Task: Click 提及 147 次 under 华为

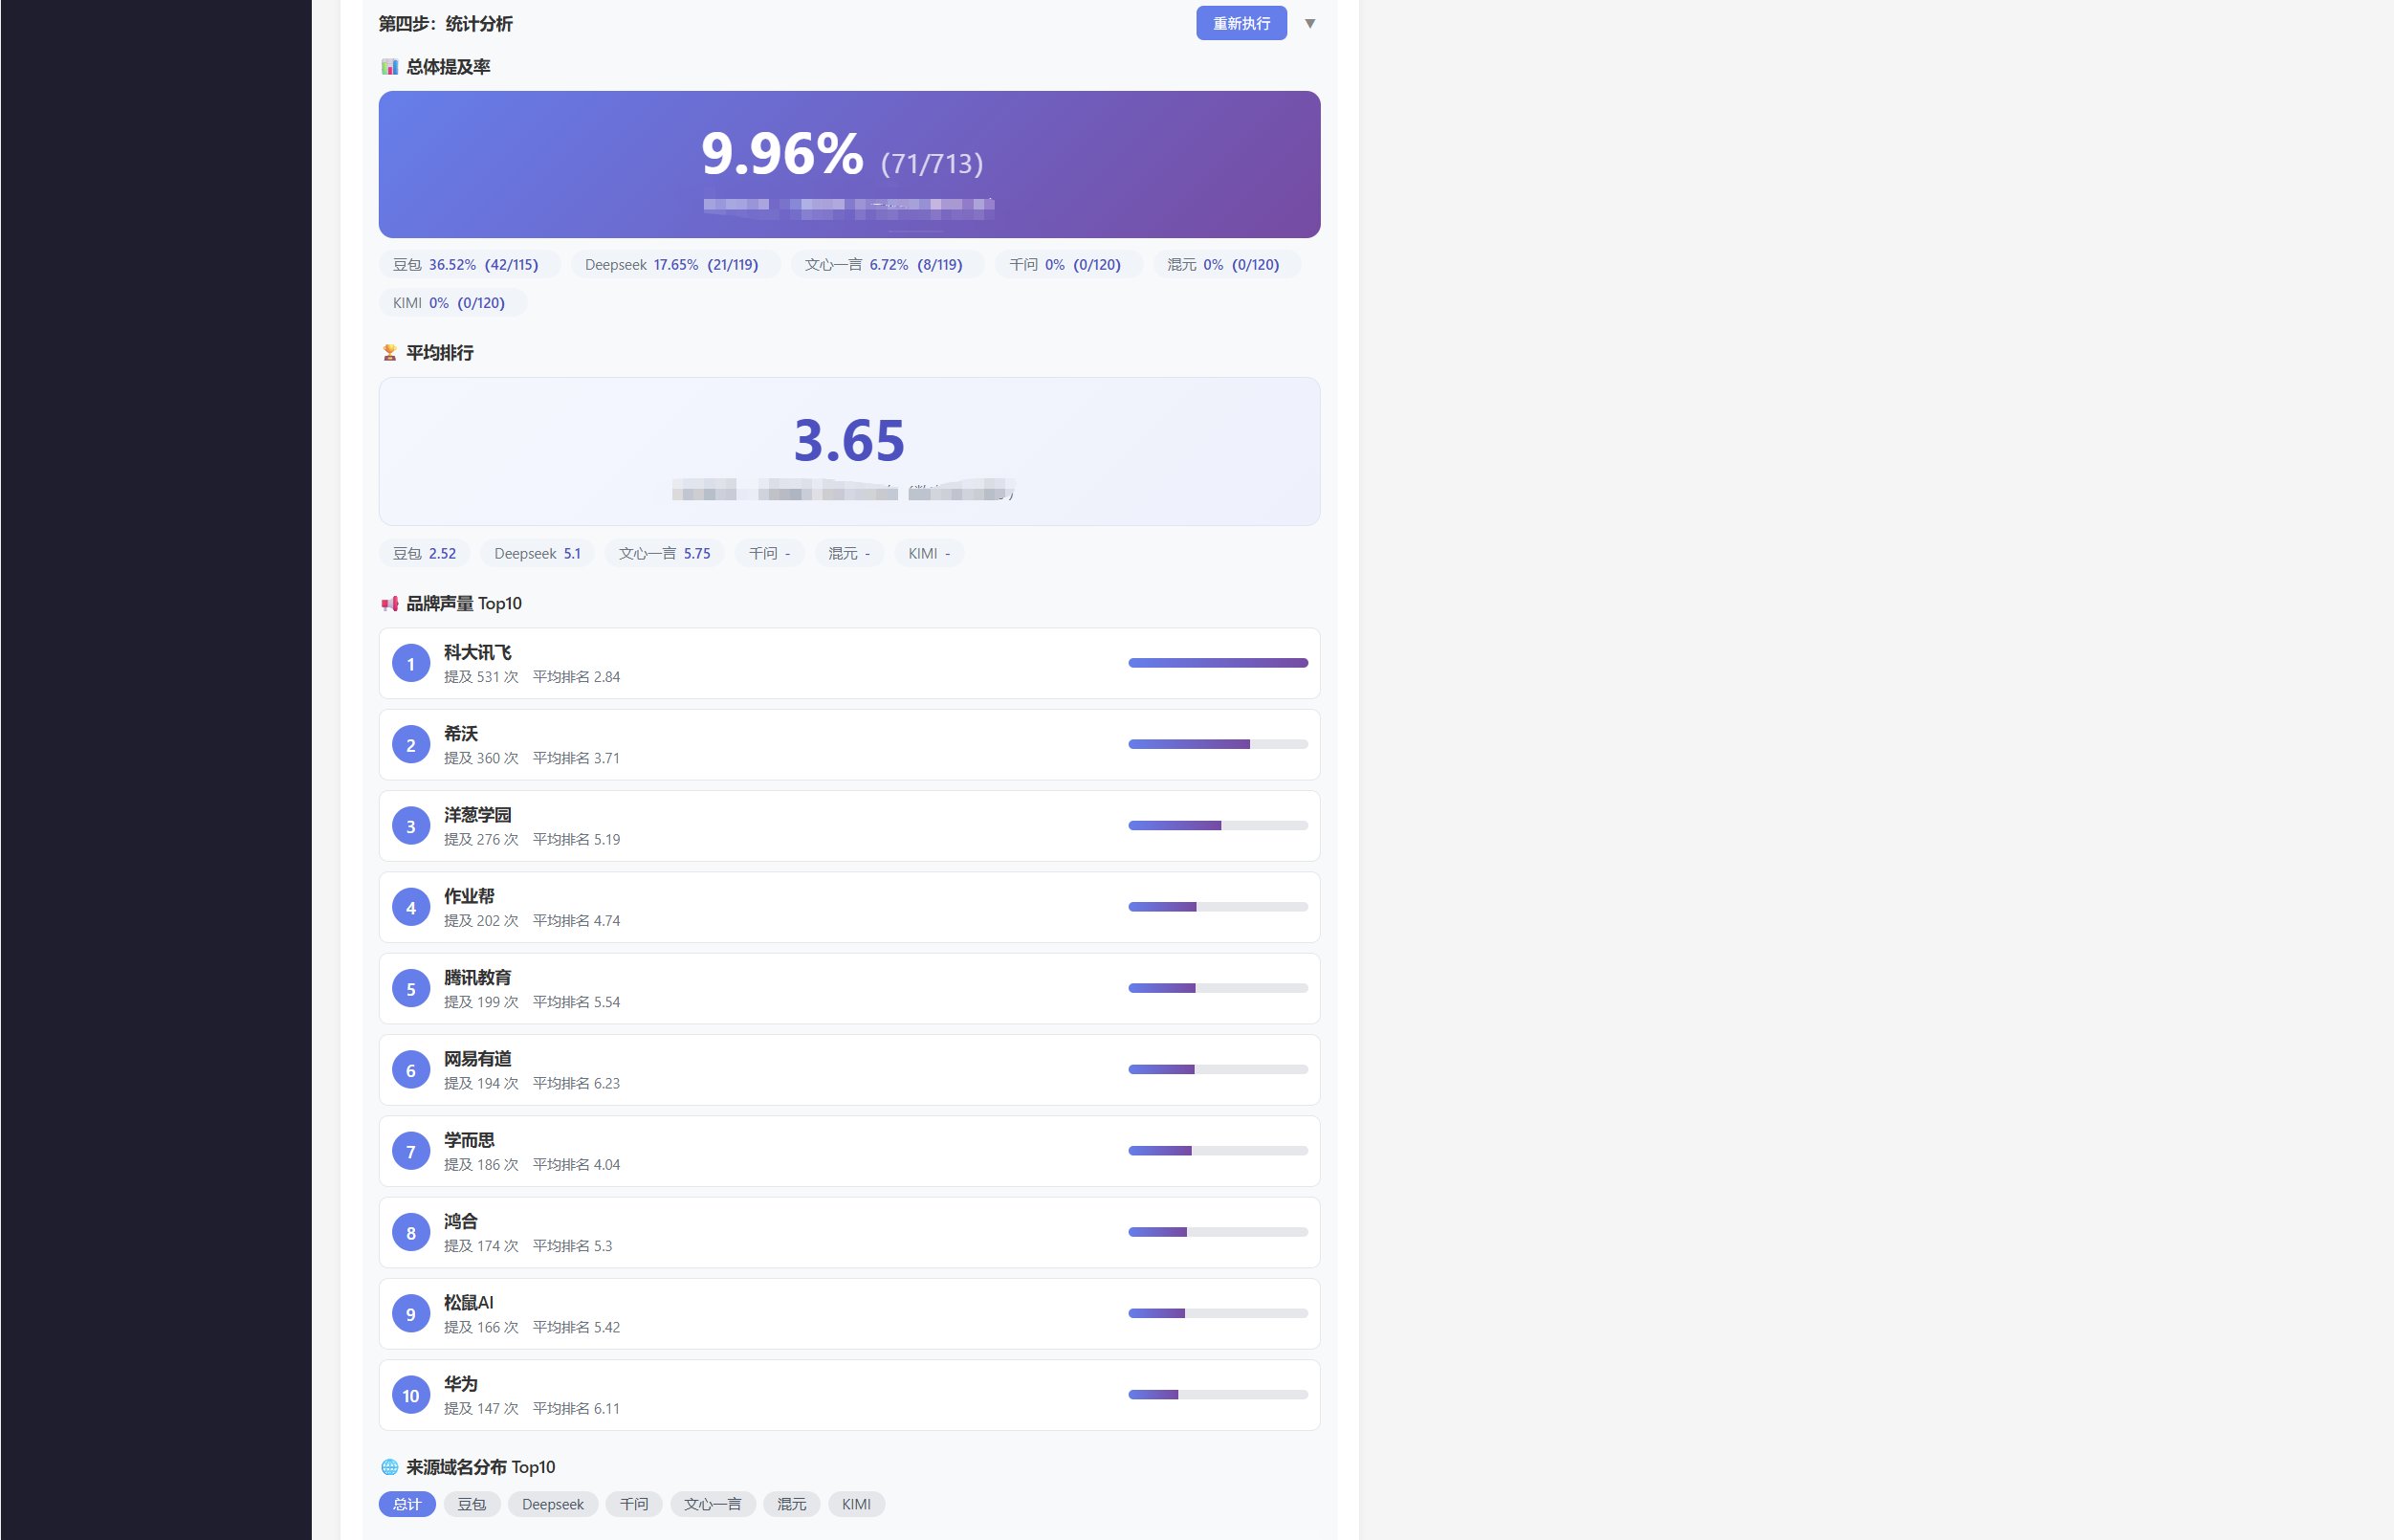Action: click(x=481, y=1408)
